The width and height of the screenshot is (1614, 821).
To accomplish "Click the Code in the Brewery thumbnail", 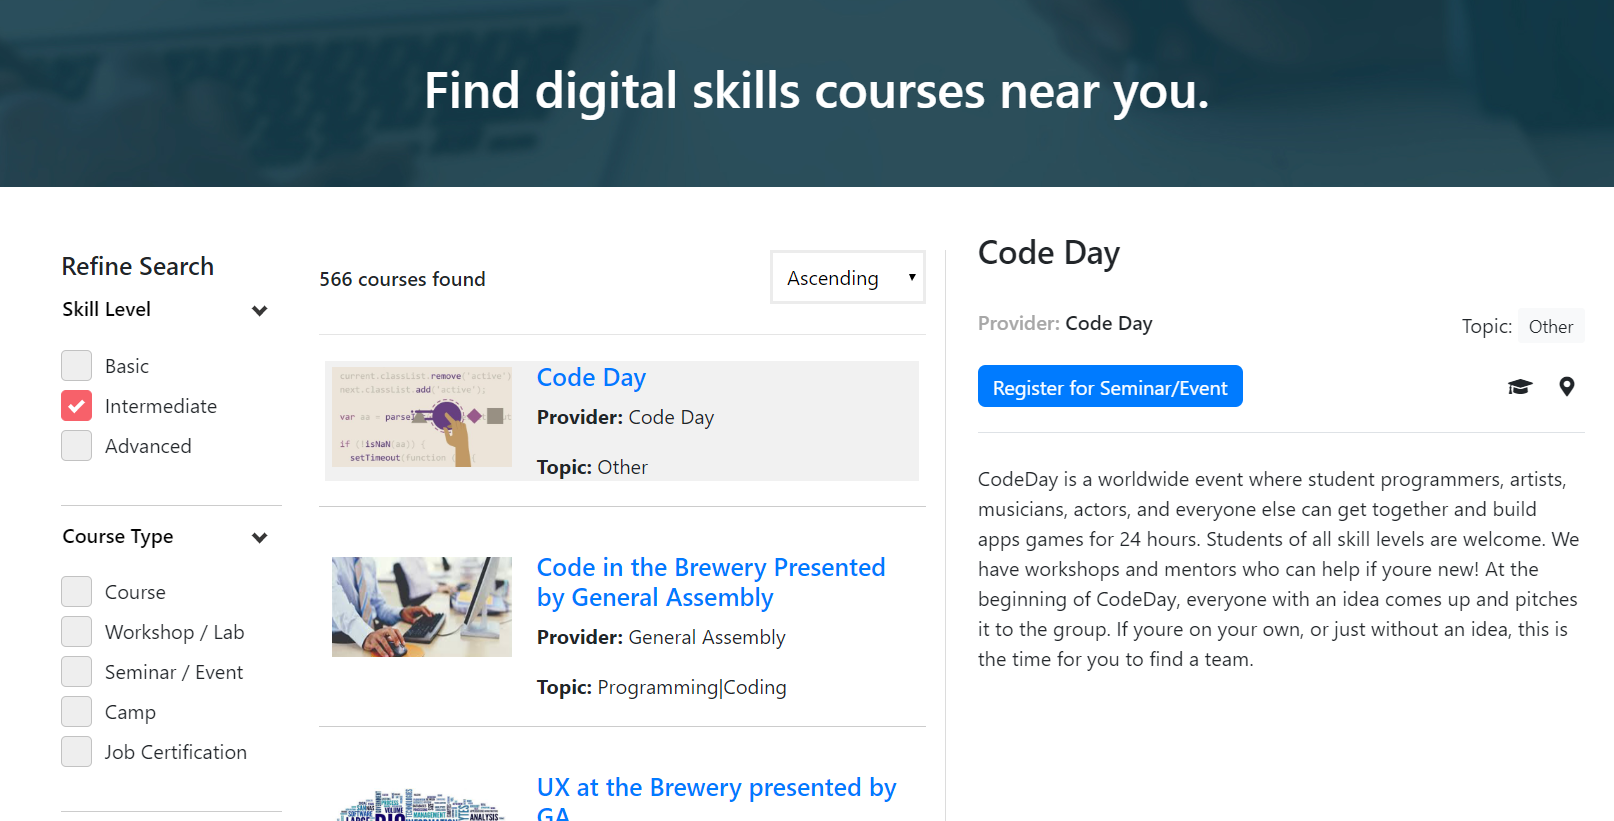I will (x=422, y=607).
